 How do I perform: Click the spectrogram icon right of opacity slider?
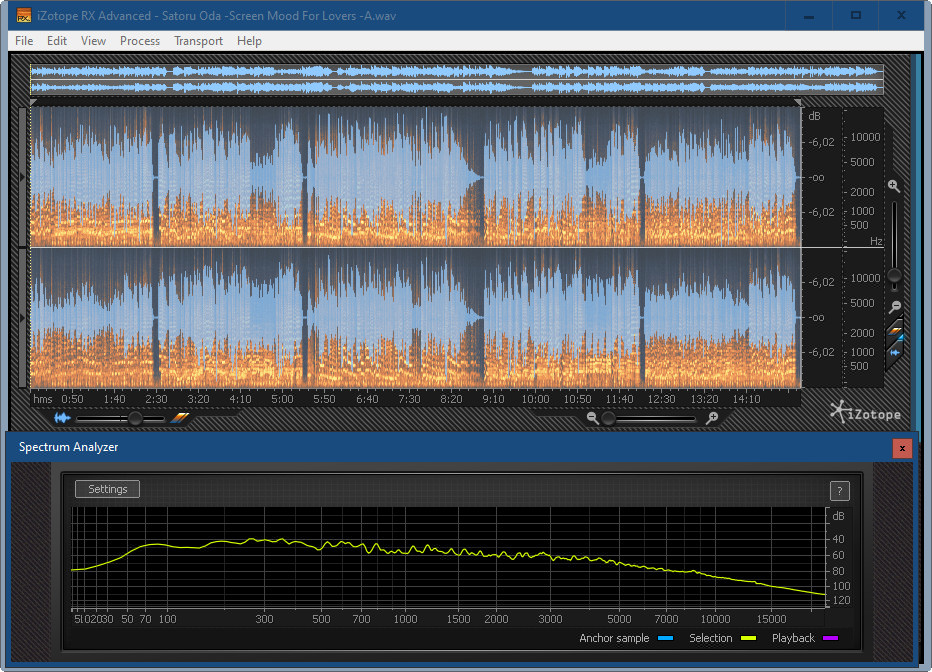180,419
